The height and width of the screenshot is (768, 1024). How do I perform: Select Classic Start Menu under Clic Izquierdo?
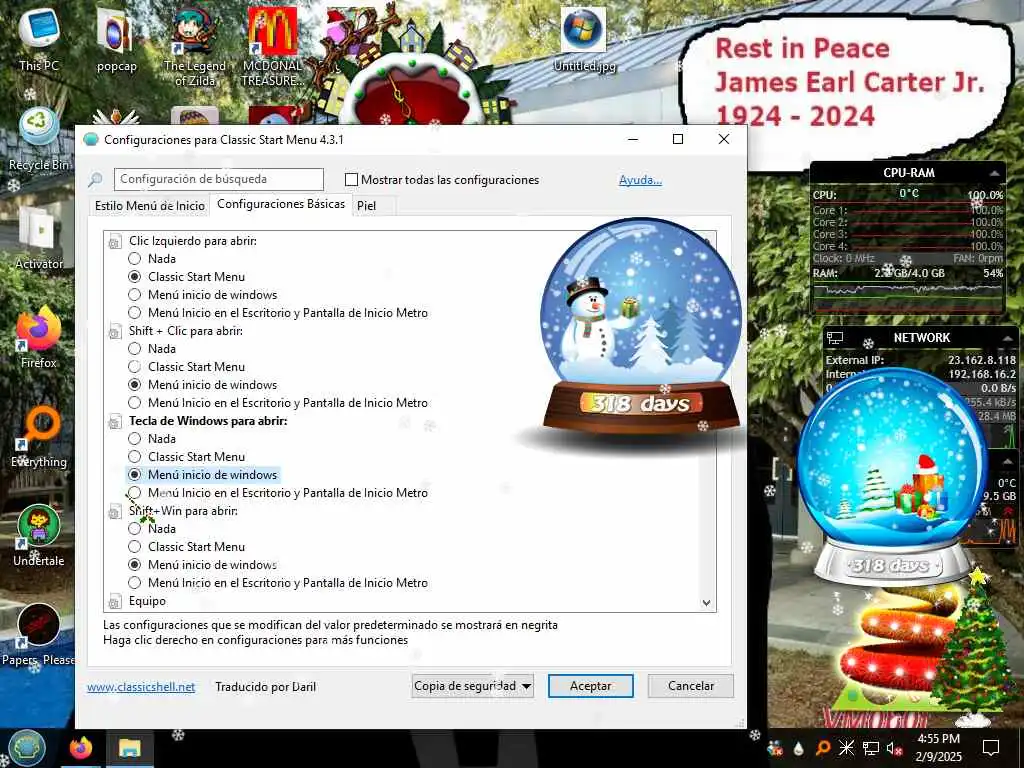tap(135, 277)
